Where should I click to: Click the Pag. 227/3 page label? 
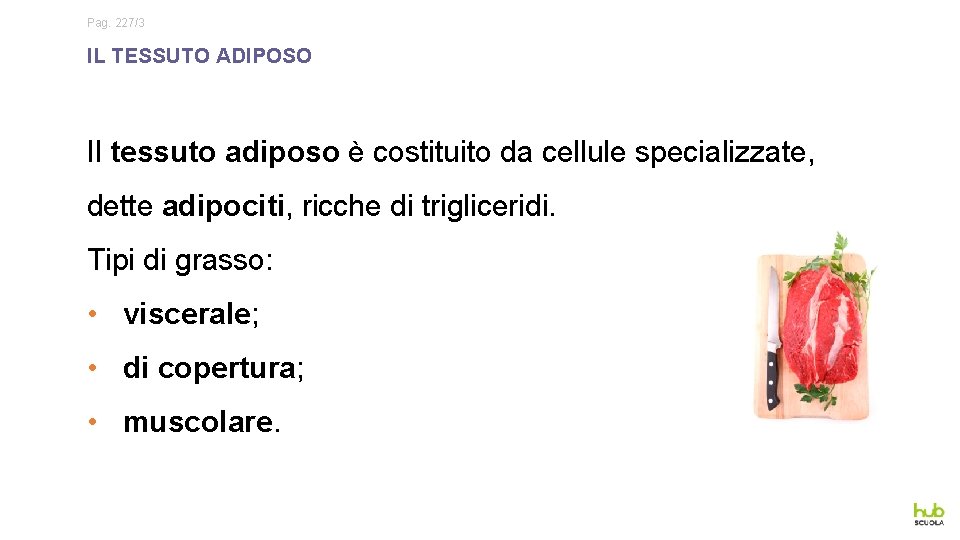tap(116, 22)
